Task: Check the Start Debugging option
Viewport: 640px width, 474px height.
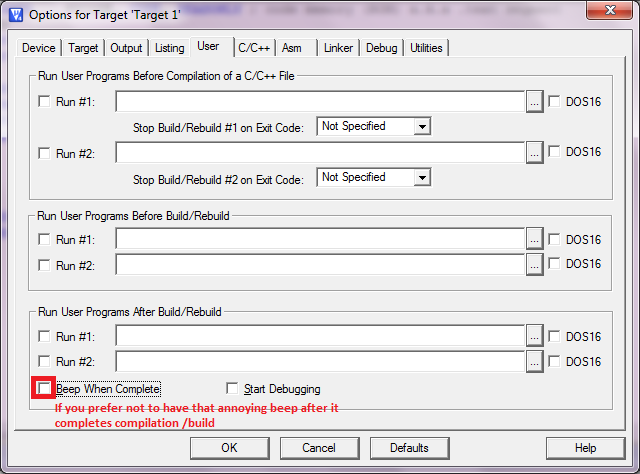Action: pos(233,388)
